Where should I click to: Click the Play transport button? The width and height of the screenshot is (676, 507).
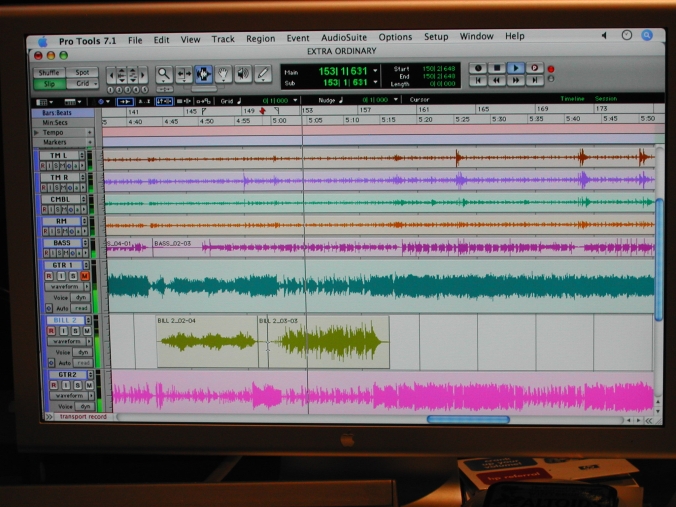[516, 68]
